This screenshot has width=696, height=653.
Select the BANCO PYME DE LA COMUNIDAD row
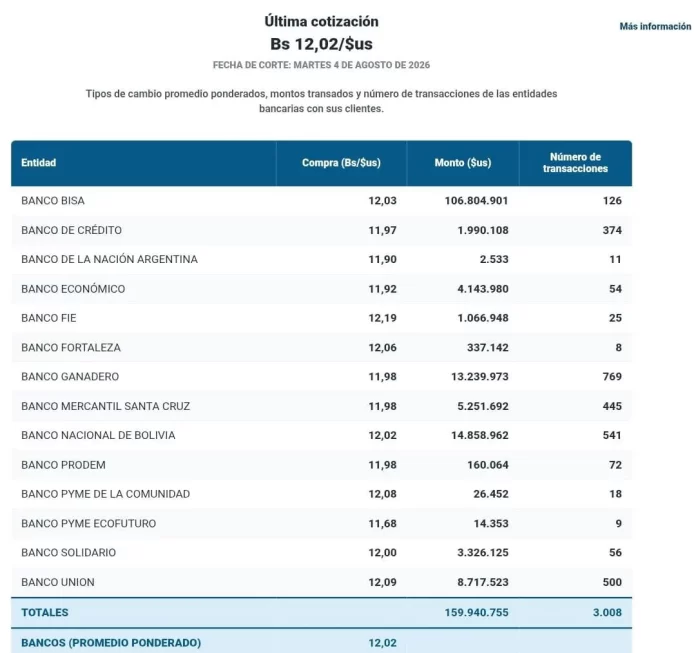321,494
